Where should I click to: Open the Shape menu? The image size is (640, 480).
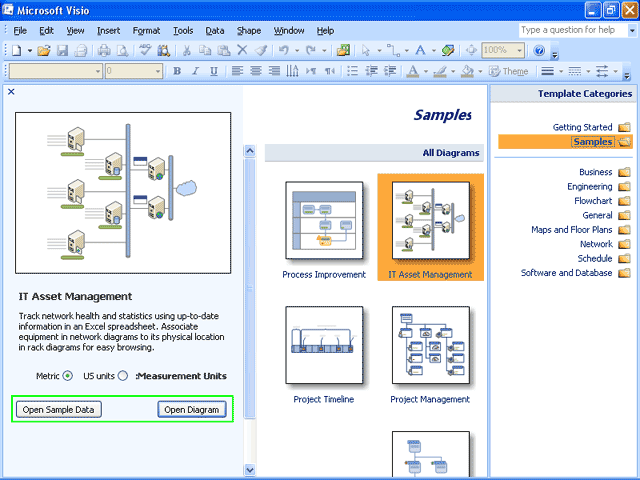pos(250,31)
